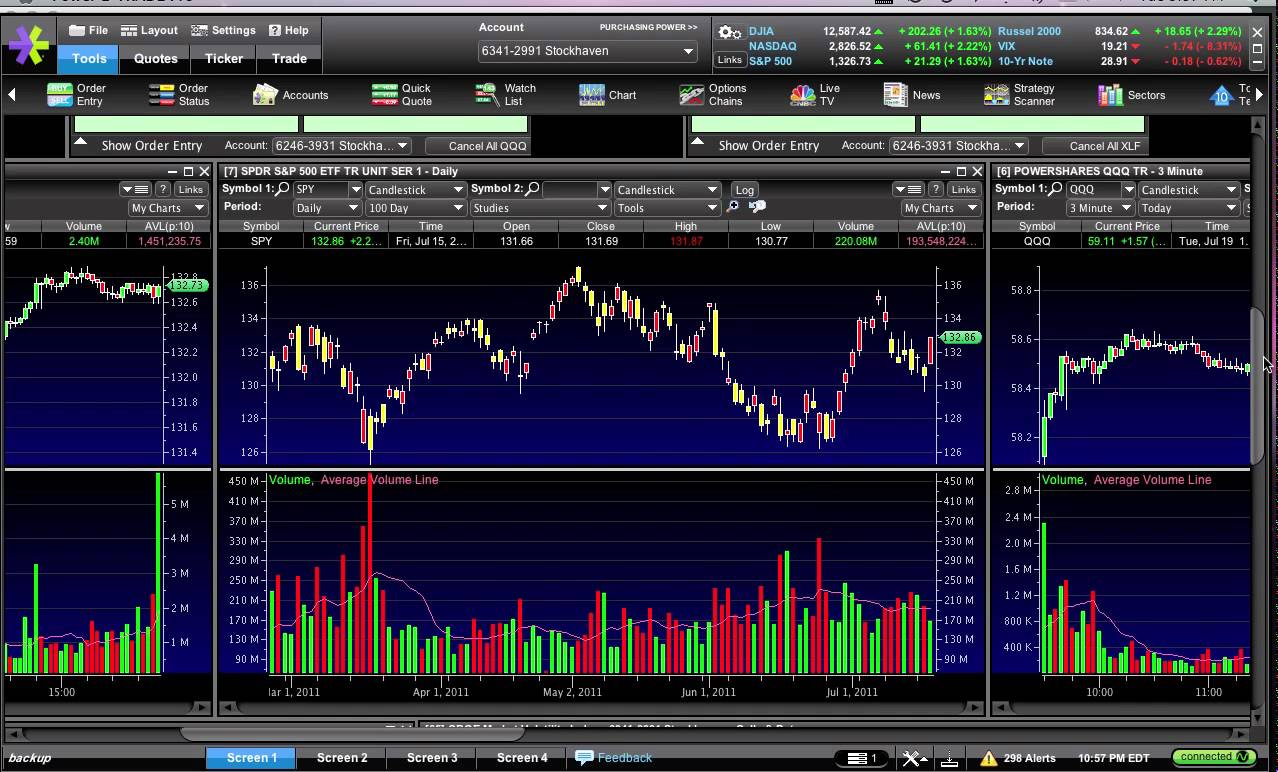1278x772 pixels.
Task: Expand the Candlestick chart type dropdown
Action: [x=415, y=189]
